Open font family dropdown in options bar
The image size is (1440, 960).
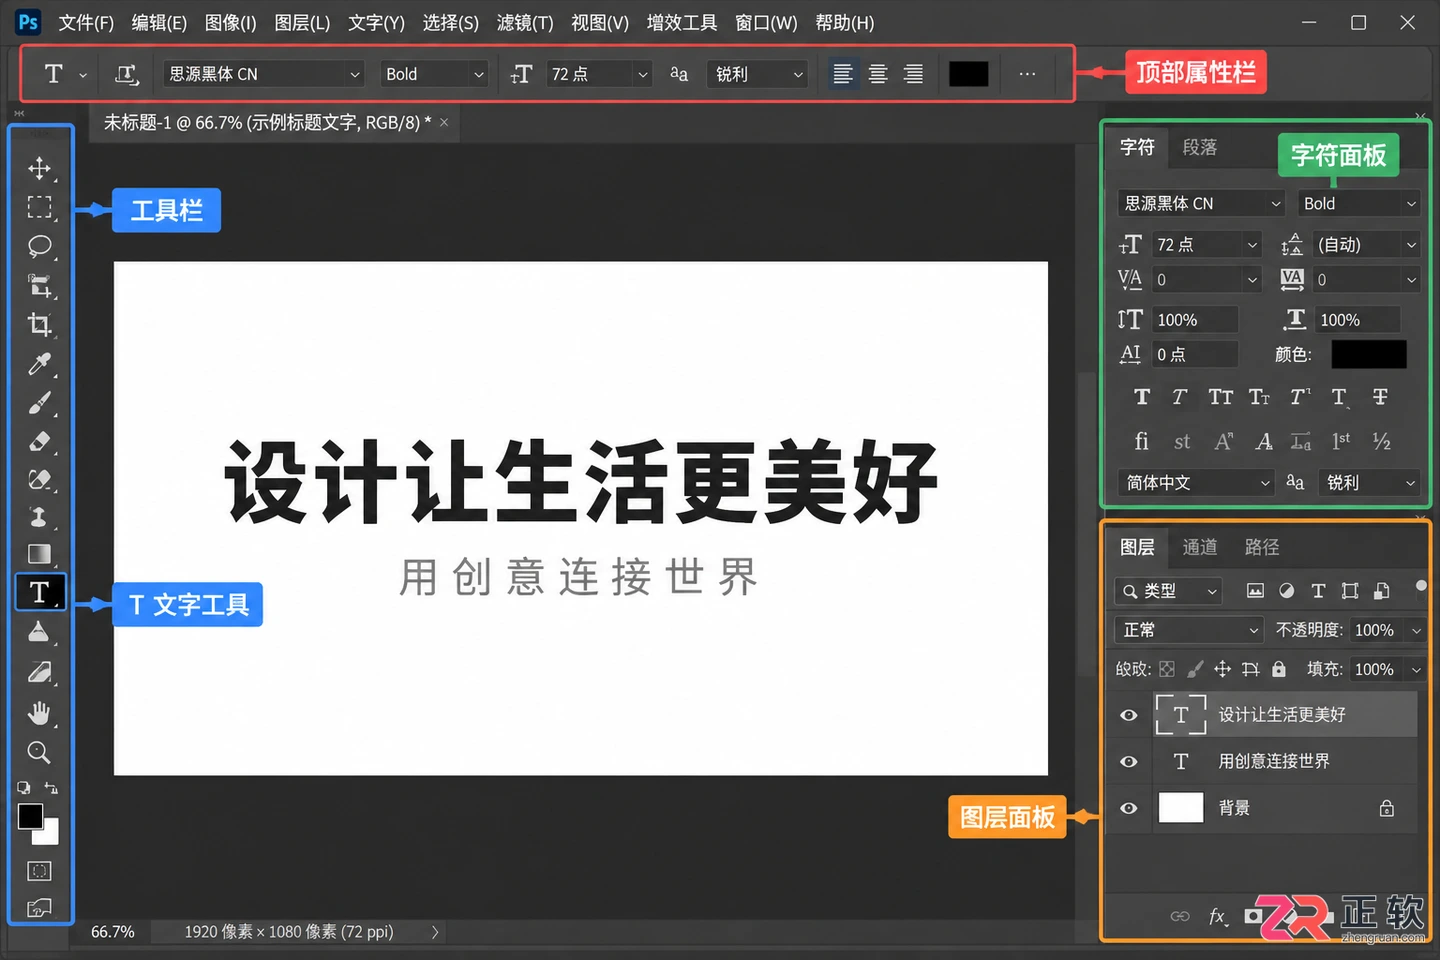(x=263, y=74)
